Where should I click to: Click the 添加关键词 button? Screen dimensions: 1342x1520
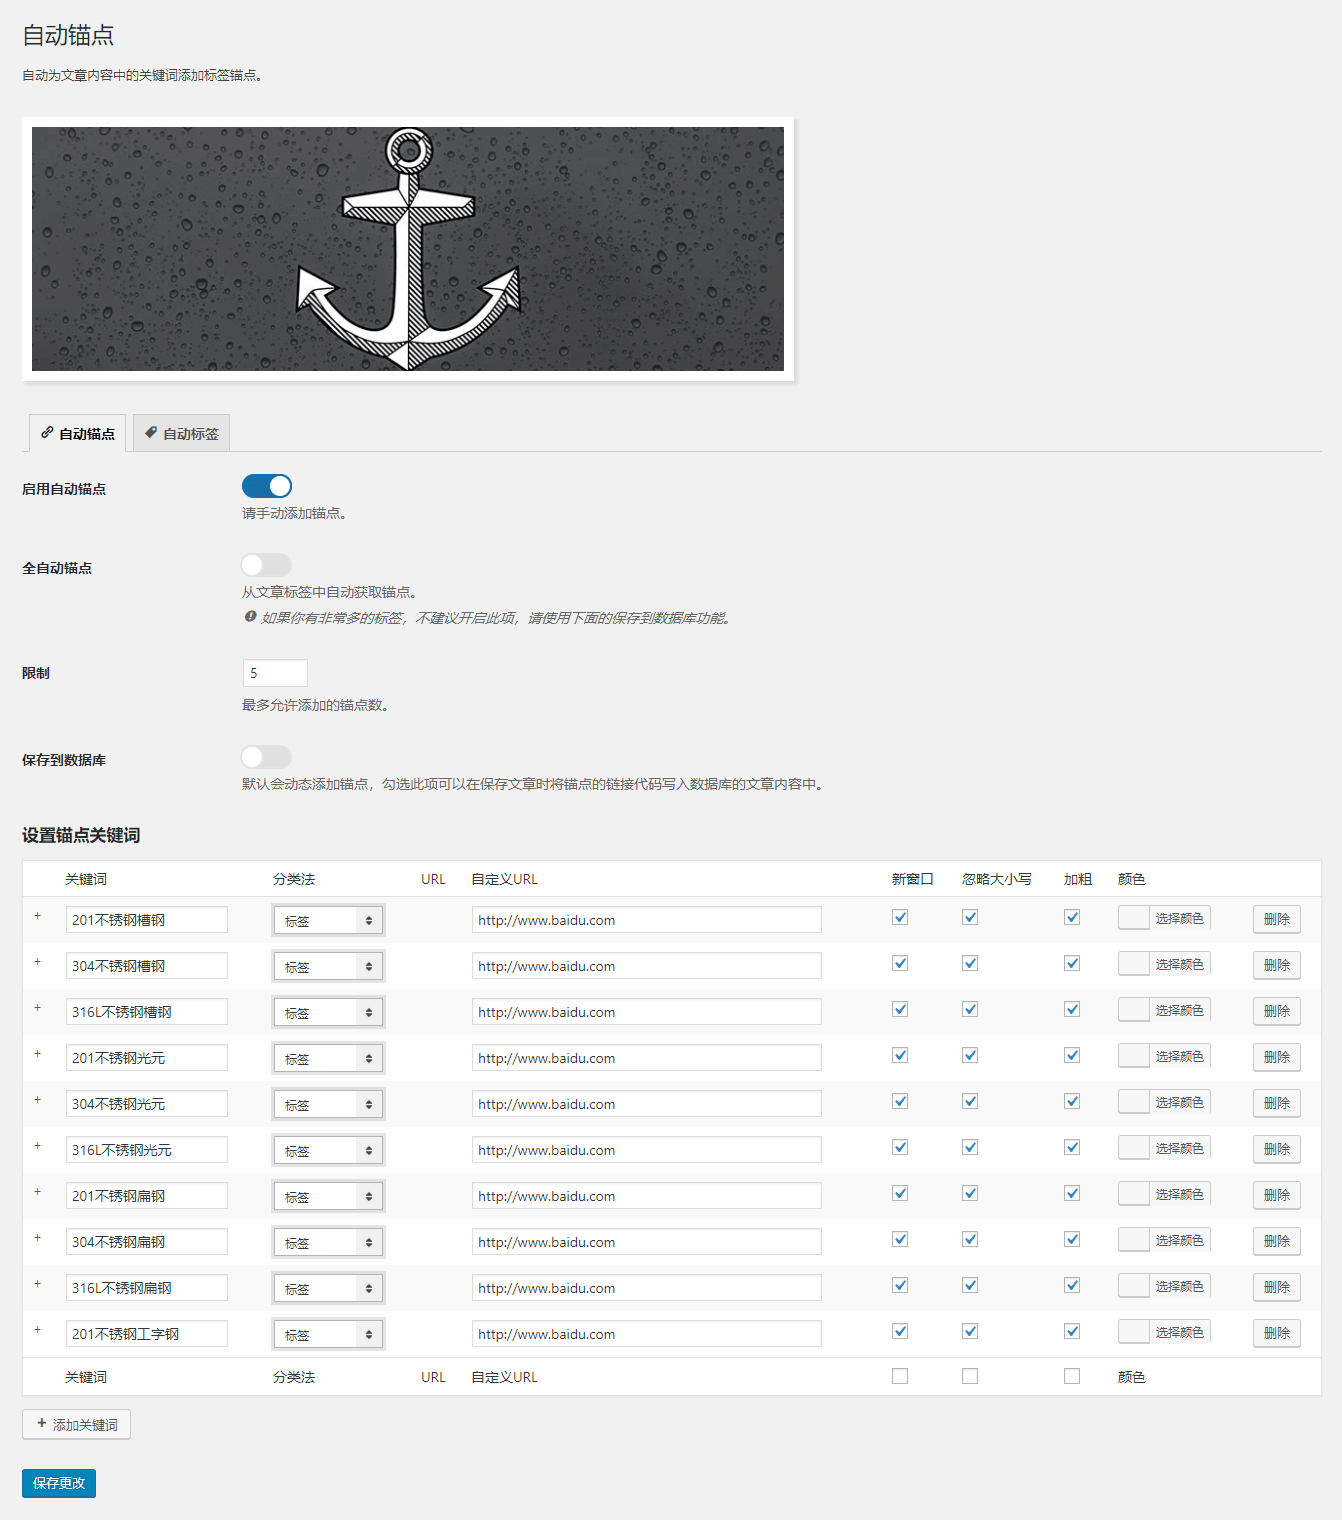click(x=76, y=1424)
